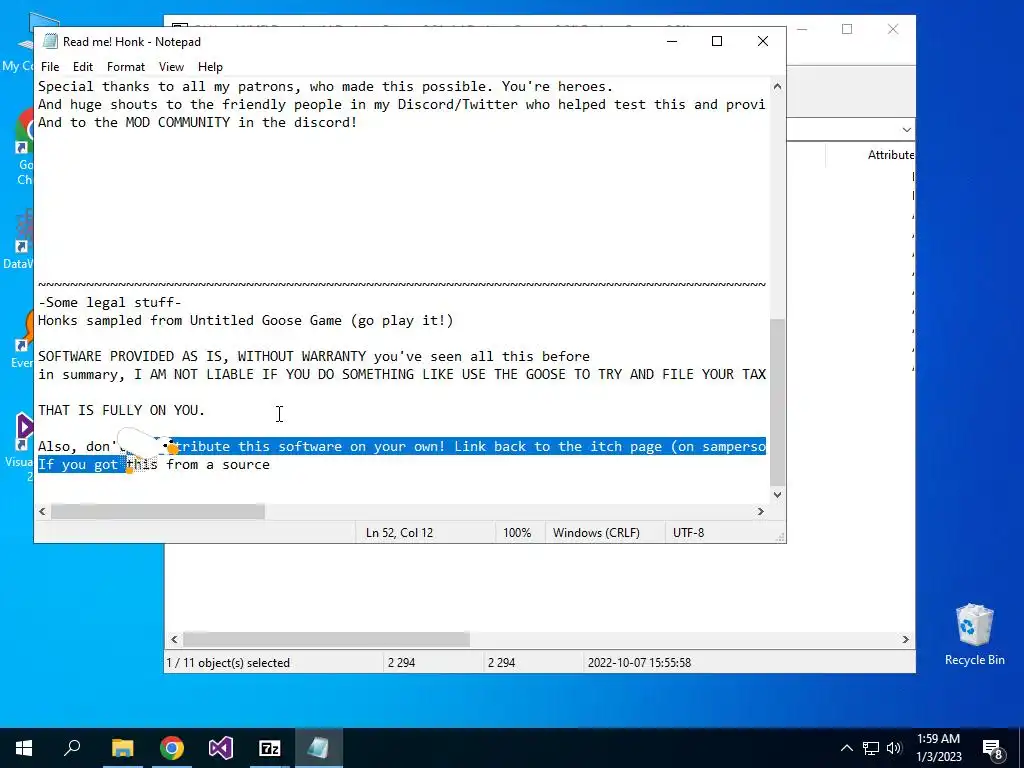Click Notepad horizontal scroll right arrow
The height and width of the screenshot is (768, 1024).
[x=760, y=511]
